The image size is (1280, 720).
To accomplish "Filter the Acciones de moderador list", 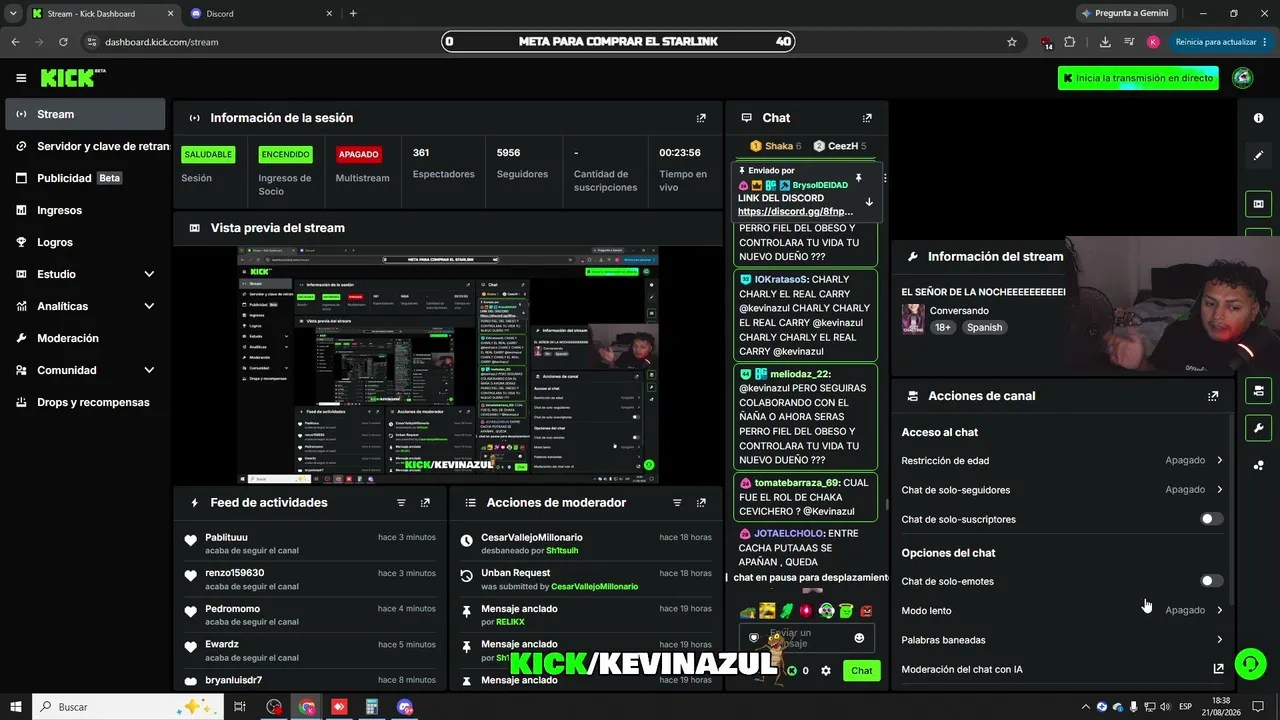I will click(677, 503).
